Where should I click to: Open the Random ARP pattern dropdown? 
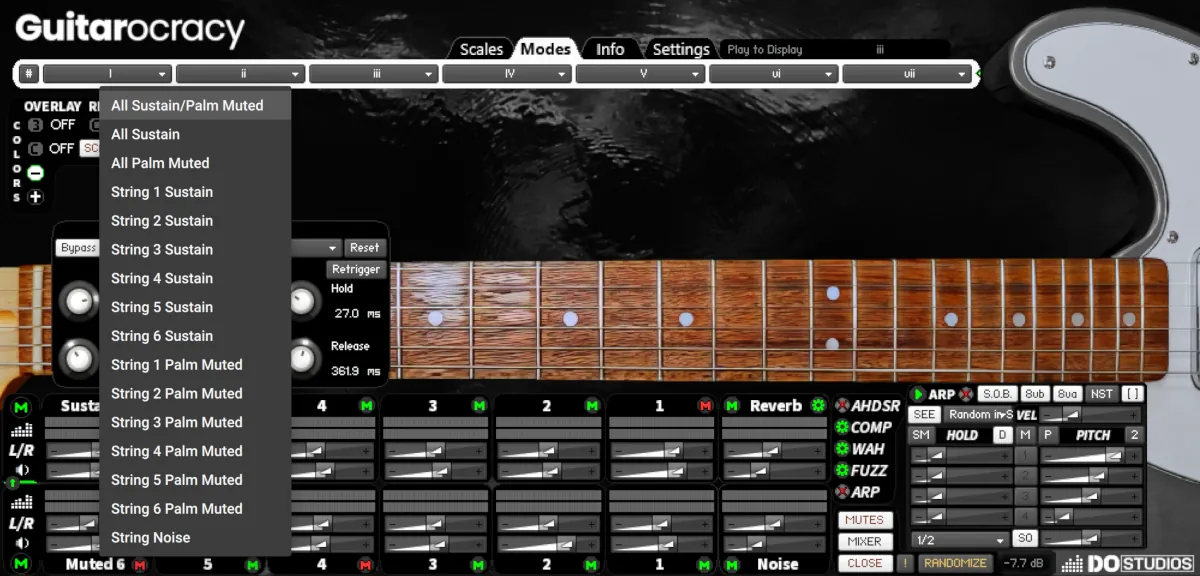tap(980, 414)
